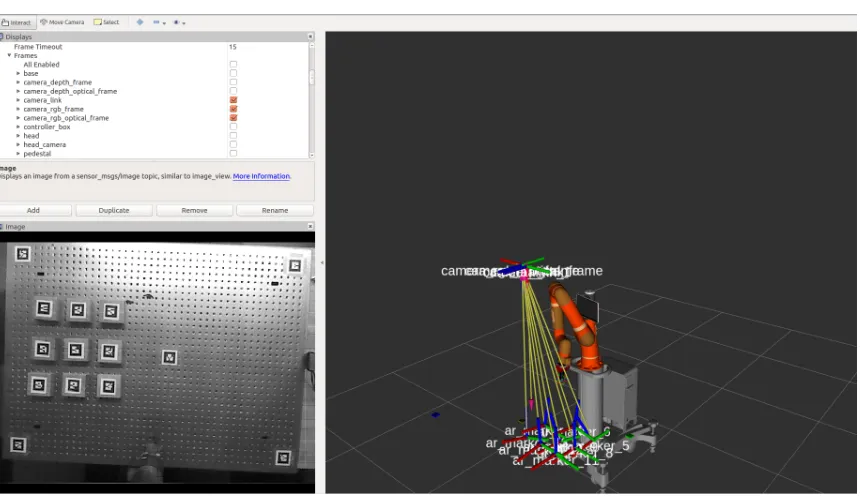Viewport: 862px width, 496px height.
Task: Click the Frame Timeout value 15
Action: [233, 47]
